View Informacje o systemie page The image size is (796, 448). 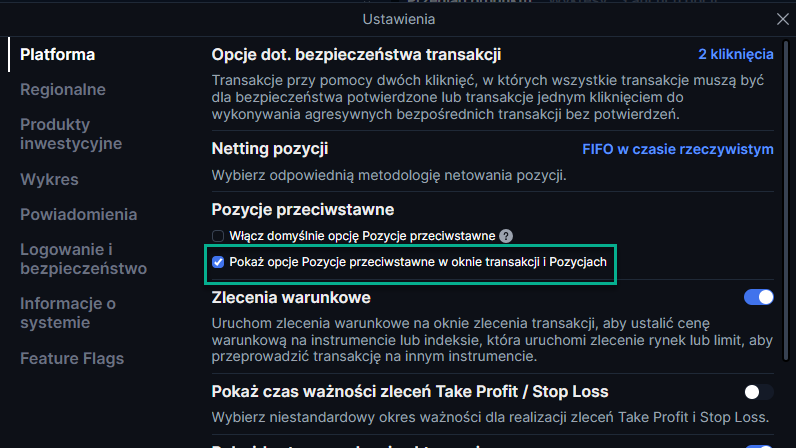tap(68, 313)
